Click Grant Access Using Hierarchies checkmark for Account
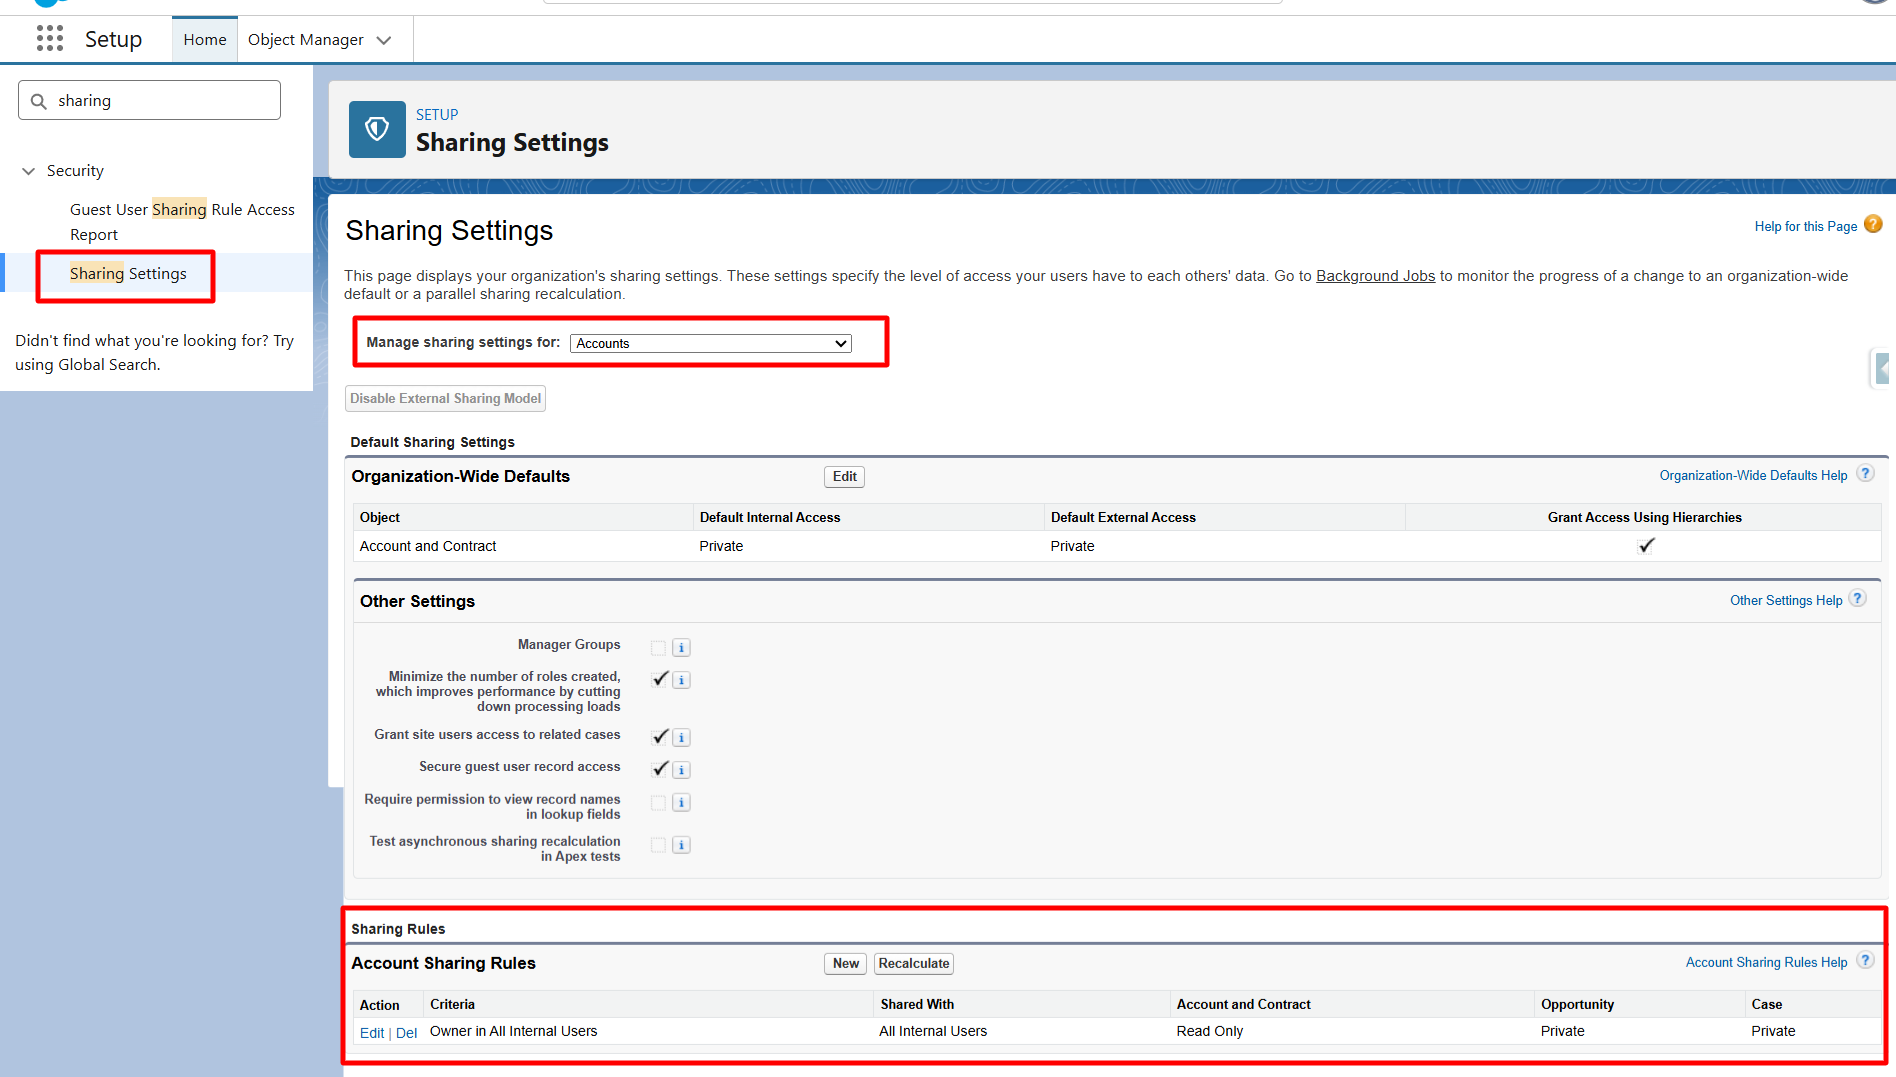 coord(1646,545)
